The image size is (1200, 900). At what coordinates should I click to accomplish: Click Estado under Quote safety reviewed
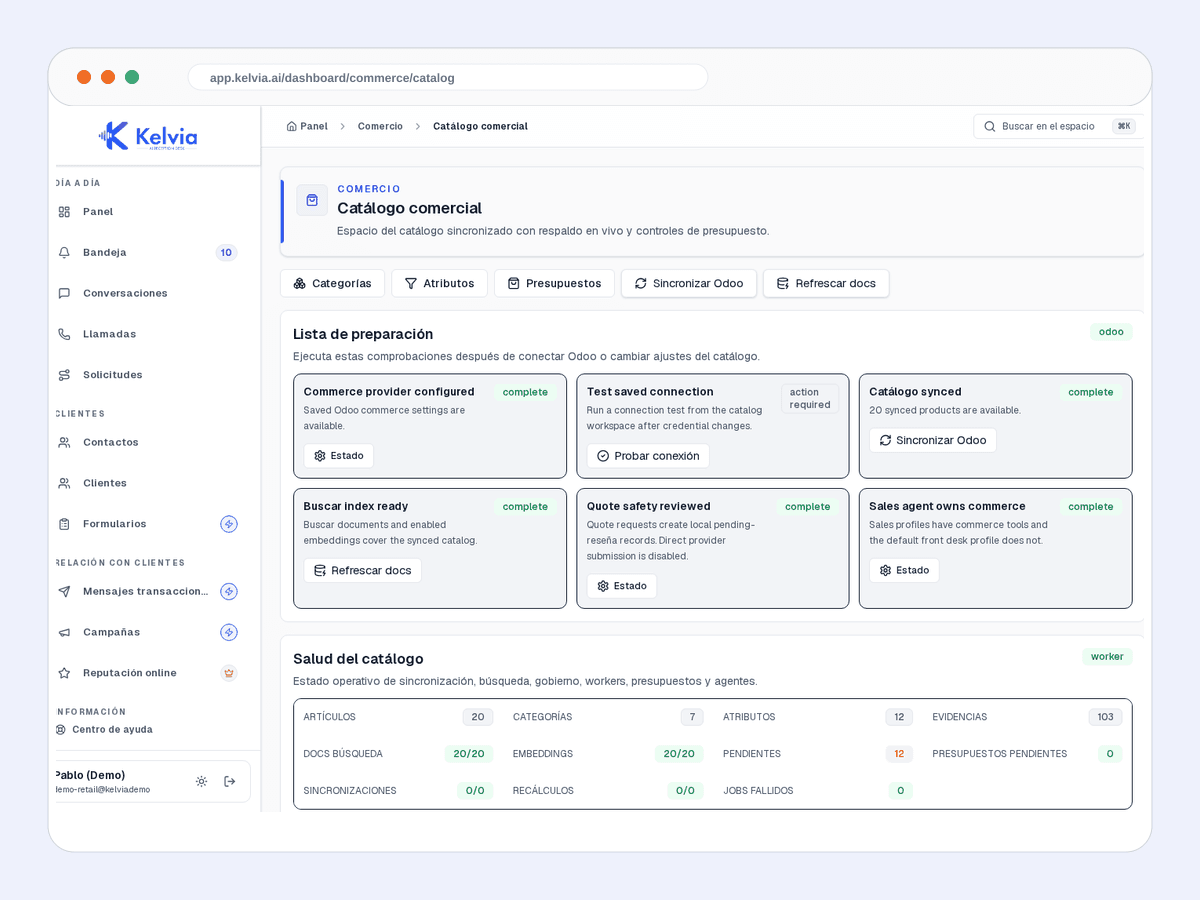pos(622,586)
